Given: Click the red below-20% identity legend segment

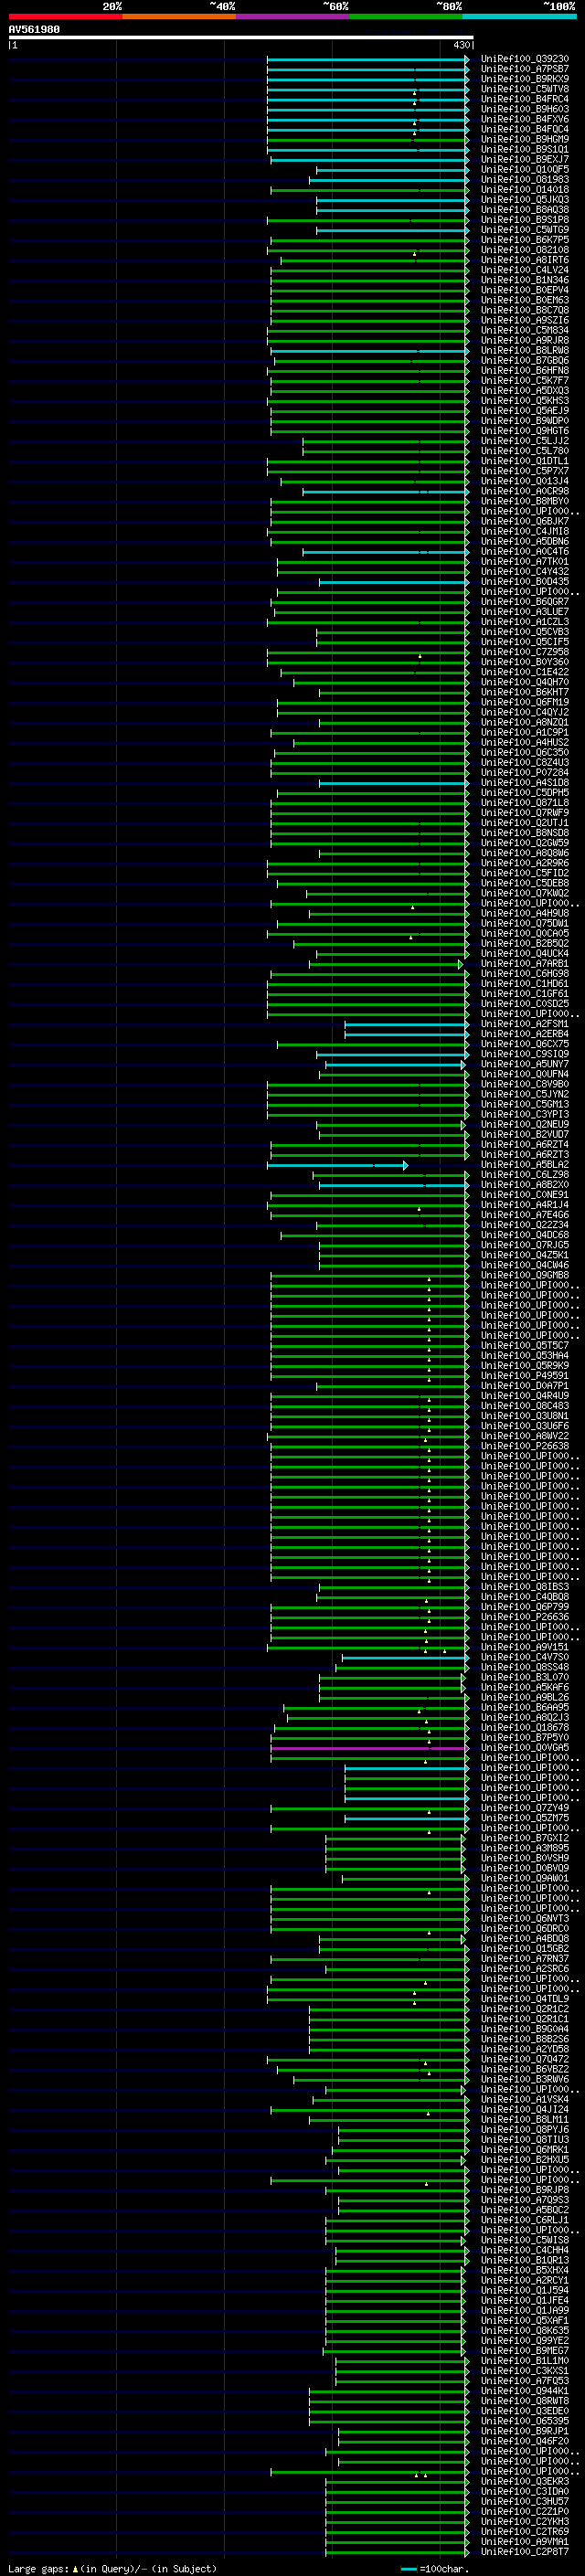Looking at the screenshot, I should coord(65,16).
